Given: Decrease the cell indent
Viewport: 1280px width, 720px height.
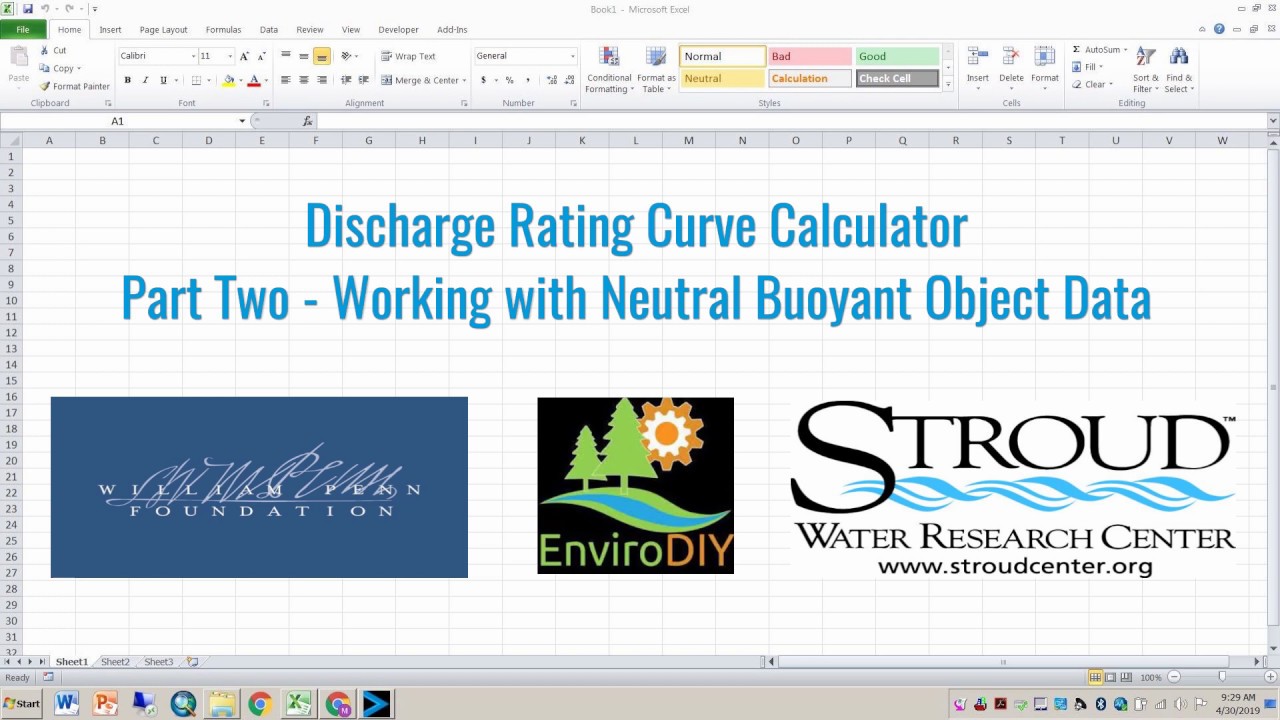Looking at the screenshot, I should [x=345, y=80].
